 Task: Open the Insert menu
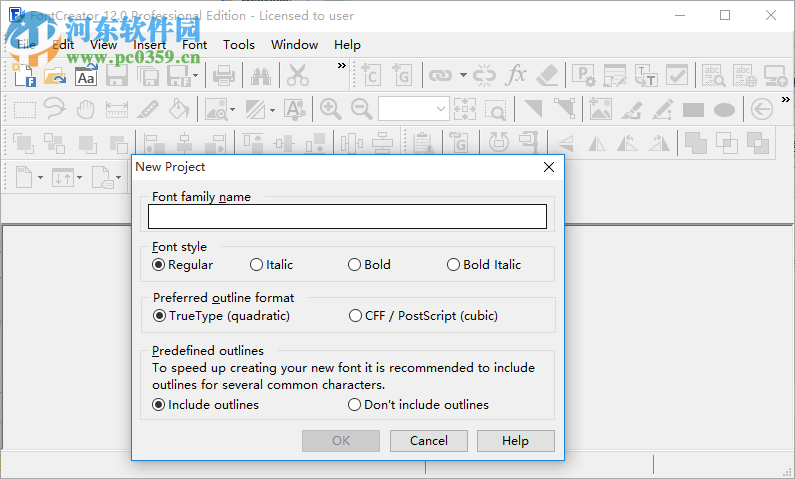(x=150, y=45)
